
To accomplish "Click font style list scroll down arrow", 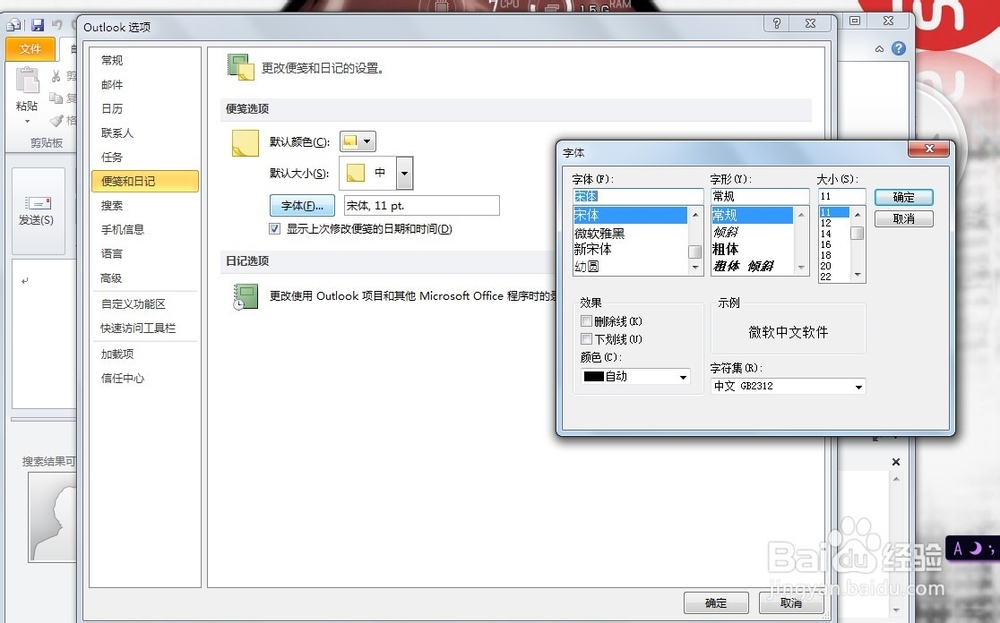I will 801,268.
